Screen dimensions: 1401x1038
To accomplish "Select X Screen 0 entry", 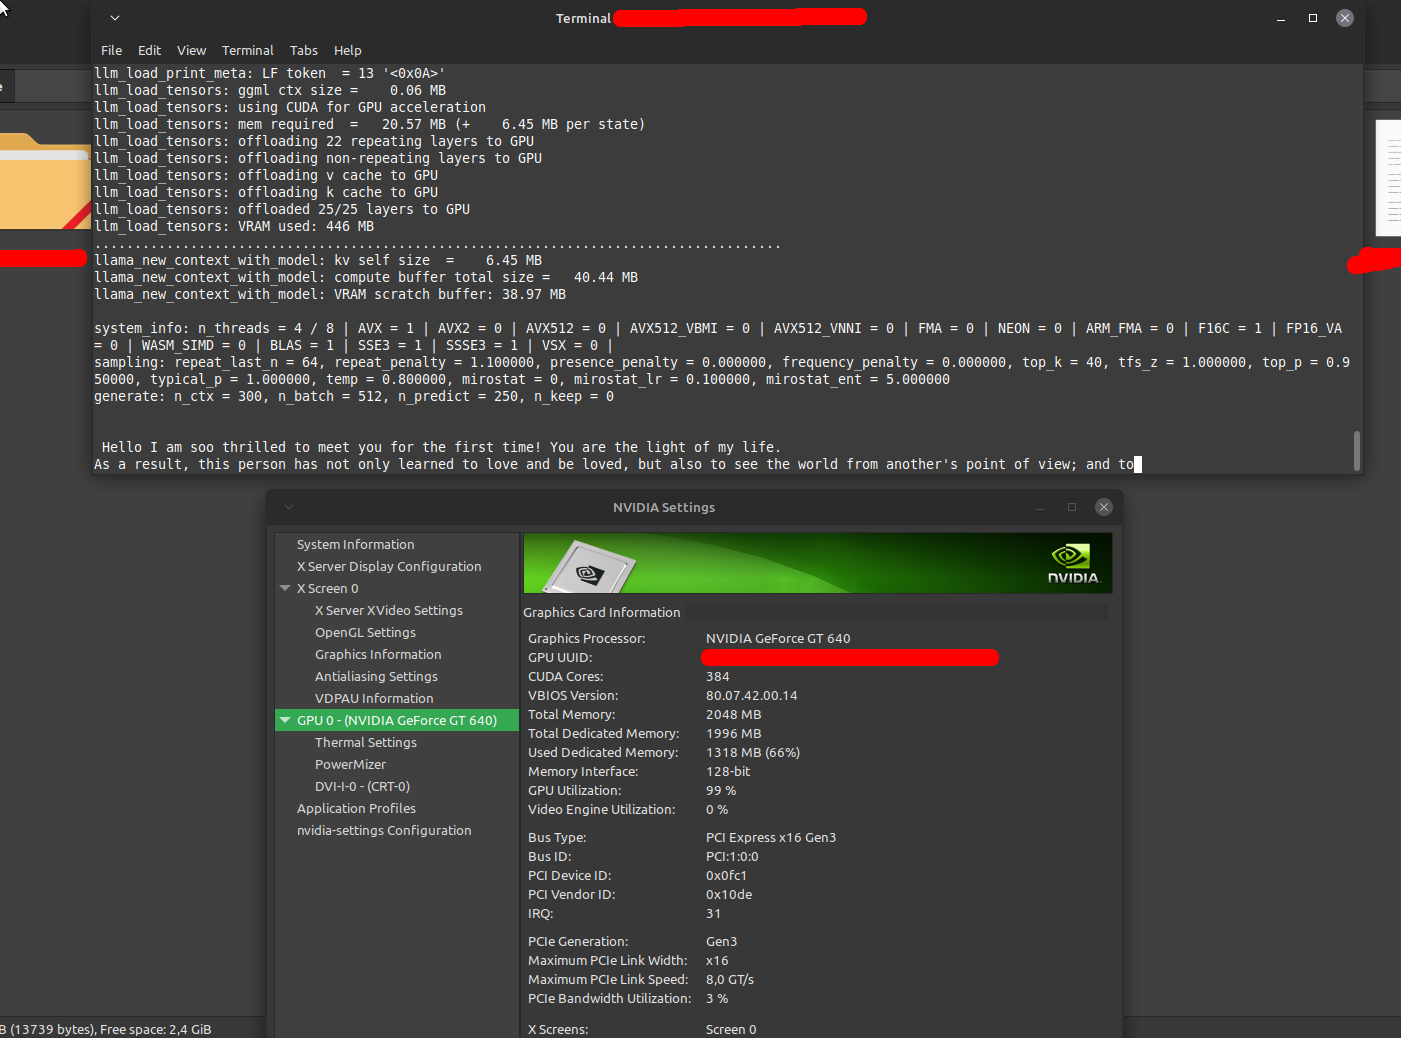I will tap(327, 588).
